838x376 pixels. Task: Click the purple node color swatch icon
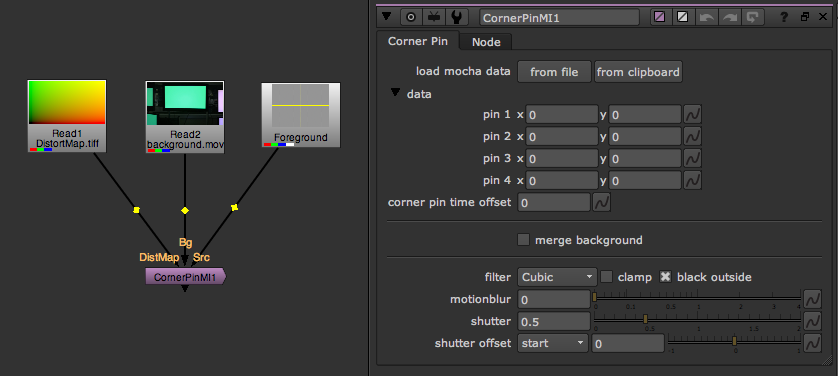coord(660,17)
